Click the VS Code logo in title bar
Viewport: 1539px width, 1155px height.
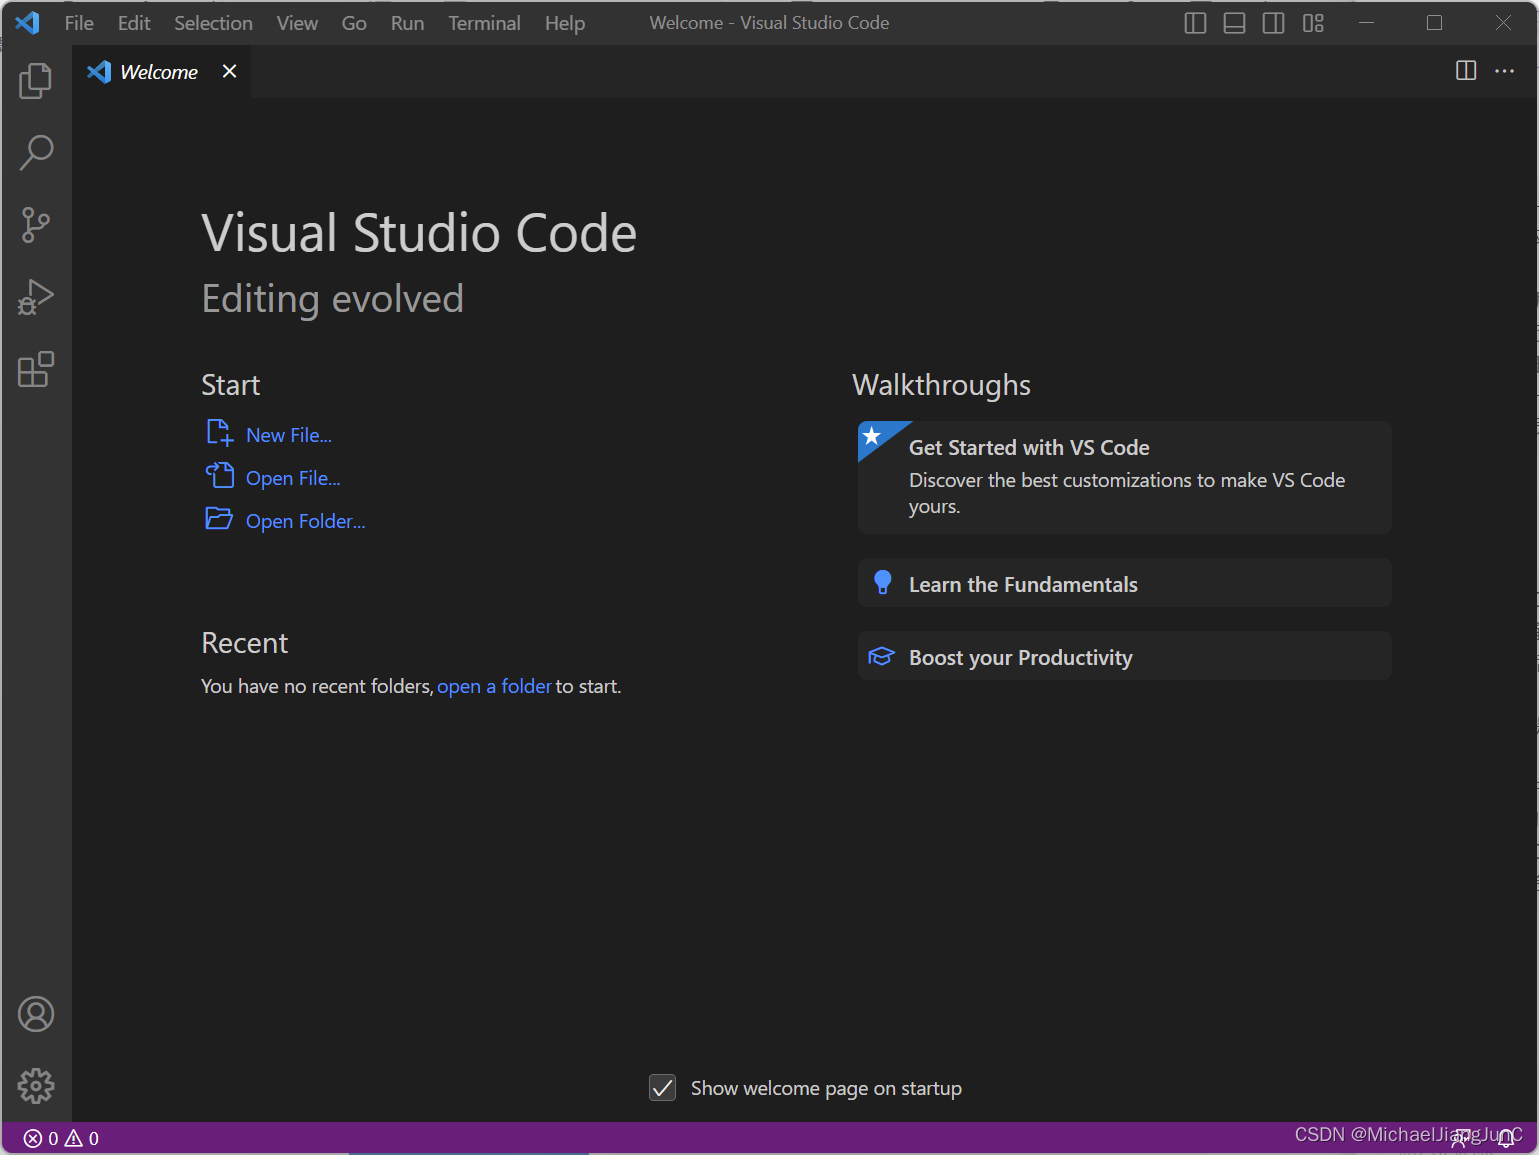point(27,22)
